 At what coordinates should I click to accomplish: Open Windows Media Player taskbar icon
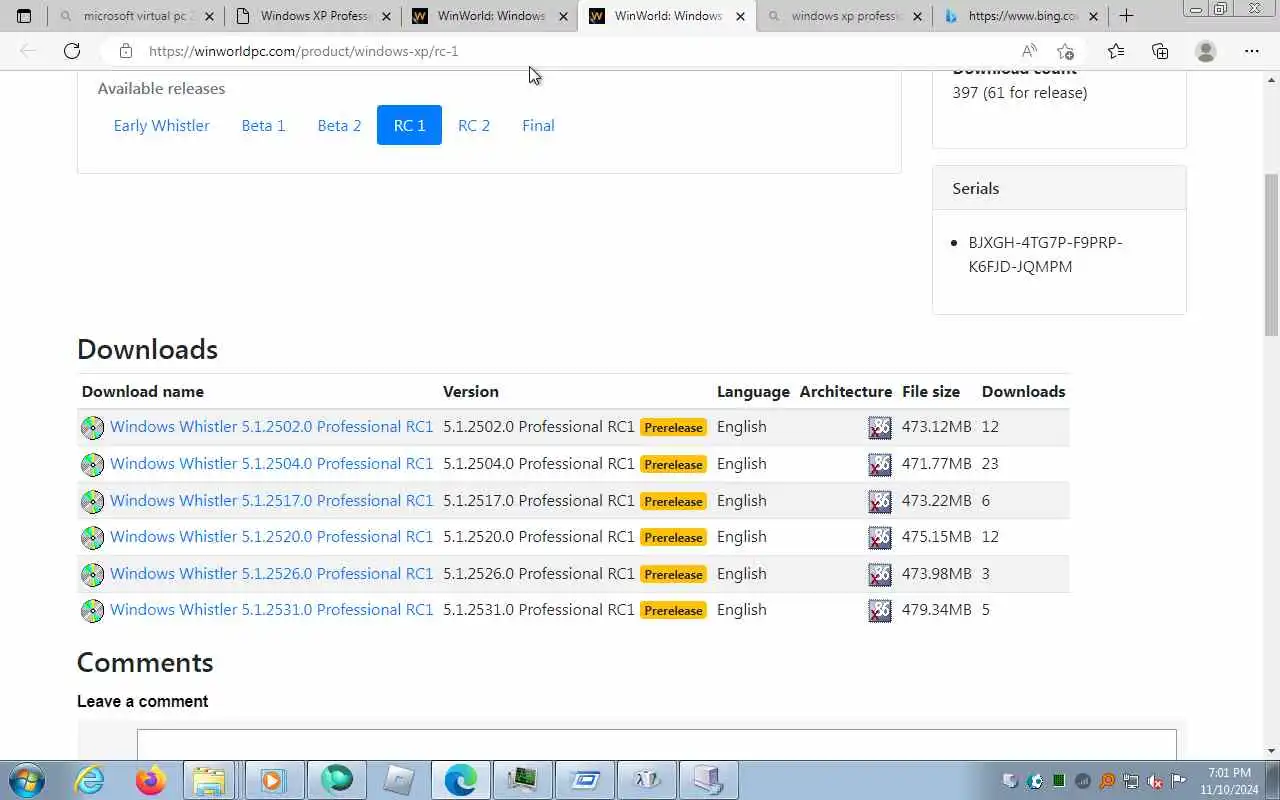point(273,780)
